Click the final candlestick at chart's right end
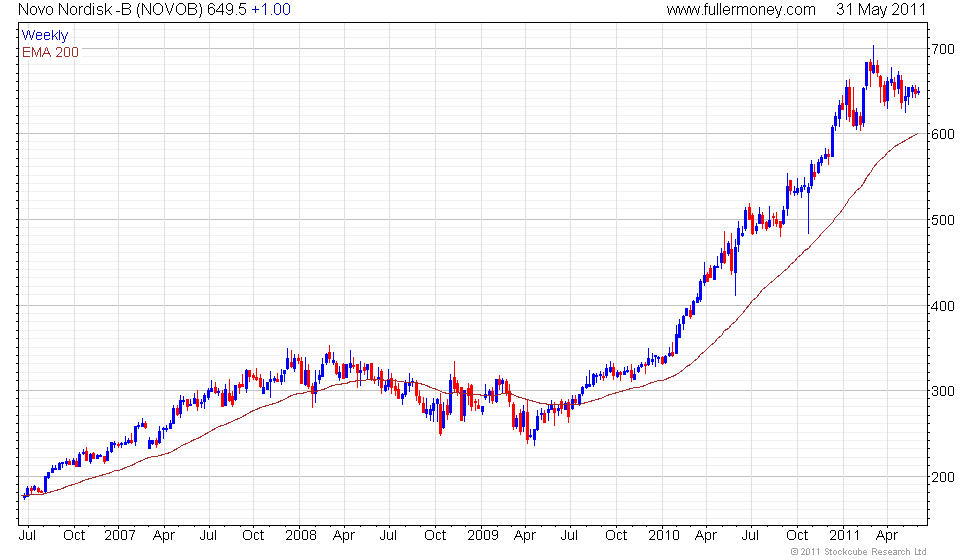 click(918, 92)
